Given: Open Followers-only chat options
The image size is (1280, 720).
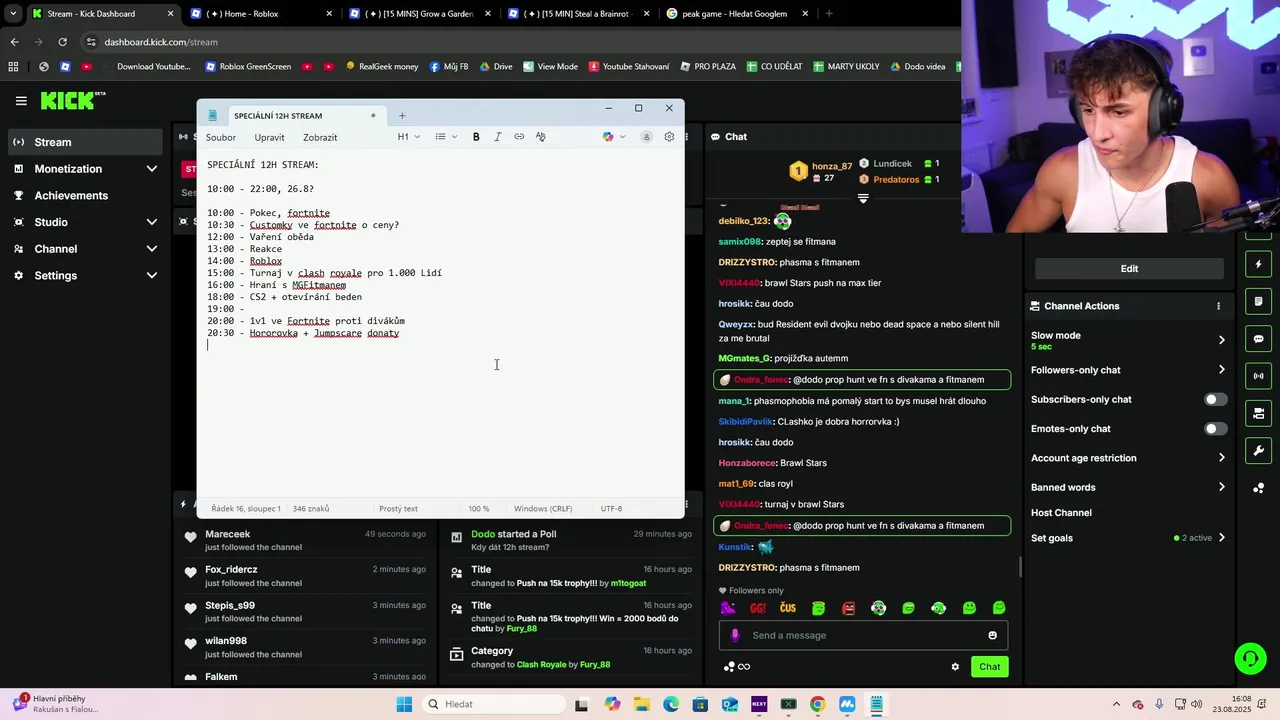Looking at the screenshot, I should coord(1128,370).
